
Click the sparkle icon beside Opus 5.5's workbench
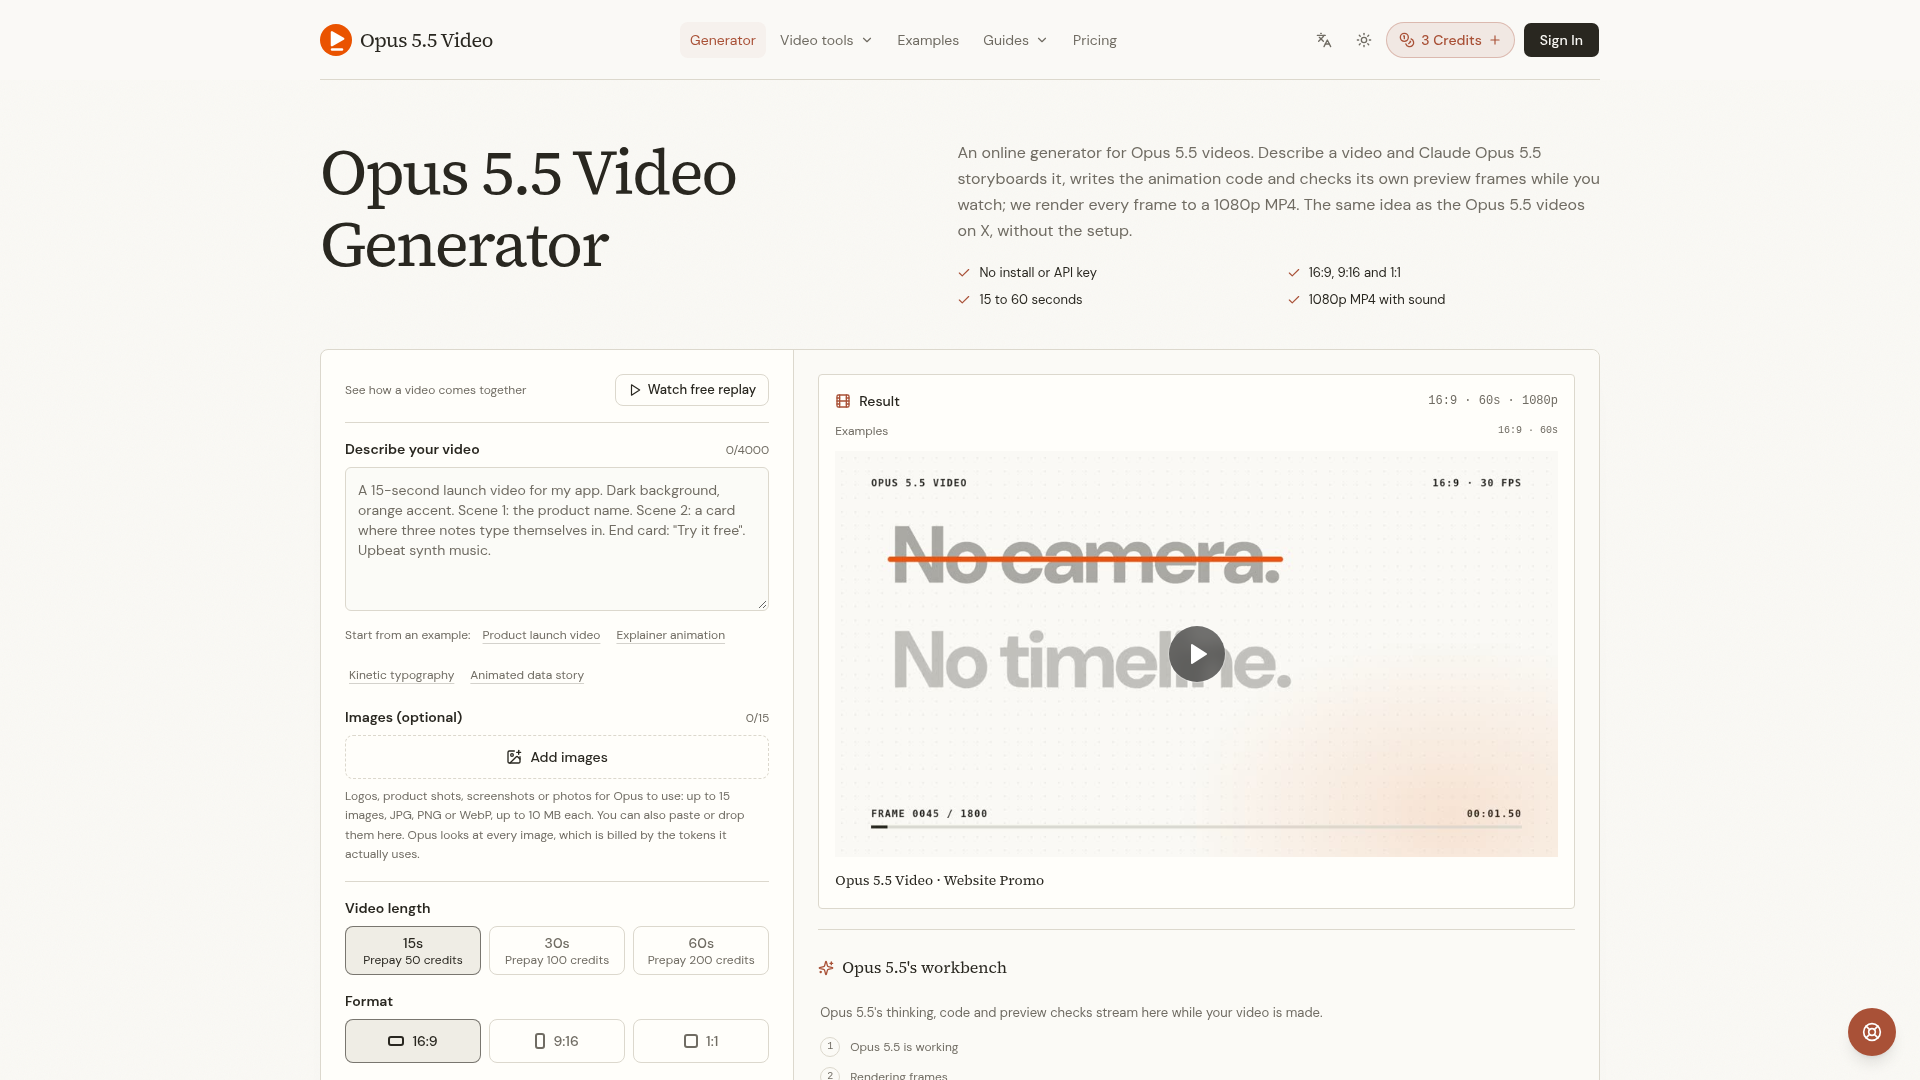[826, 968]
